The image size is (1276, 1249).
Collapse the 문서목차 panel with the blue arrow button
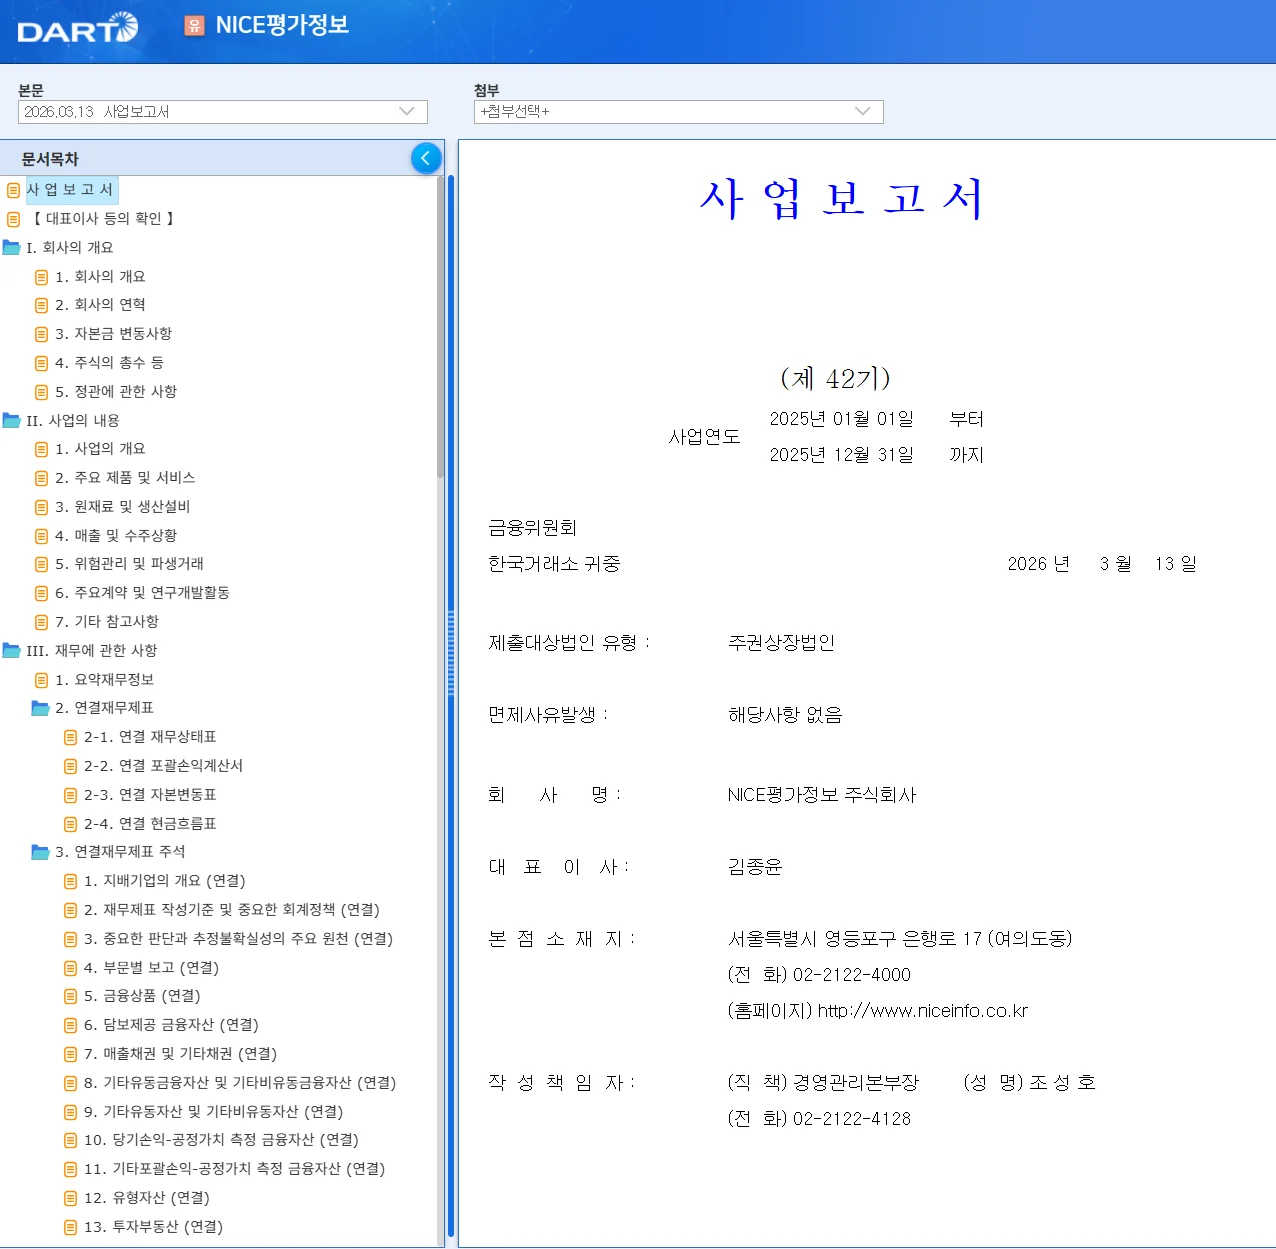point(426,158)
